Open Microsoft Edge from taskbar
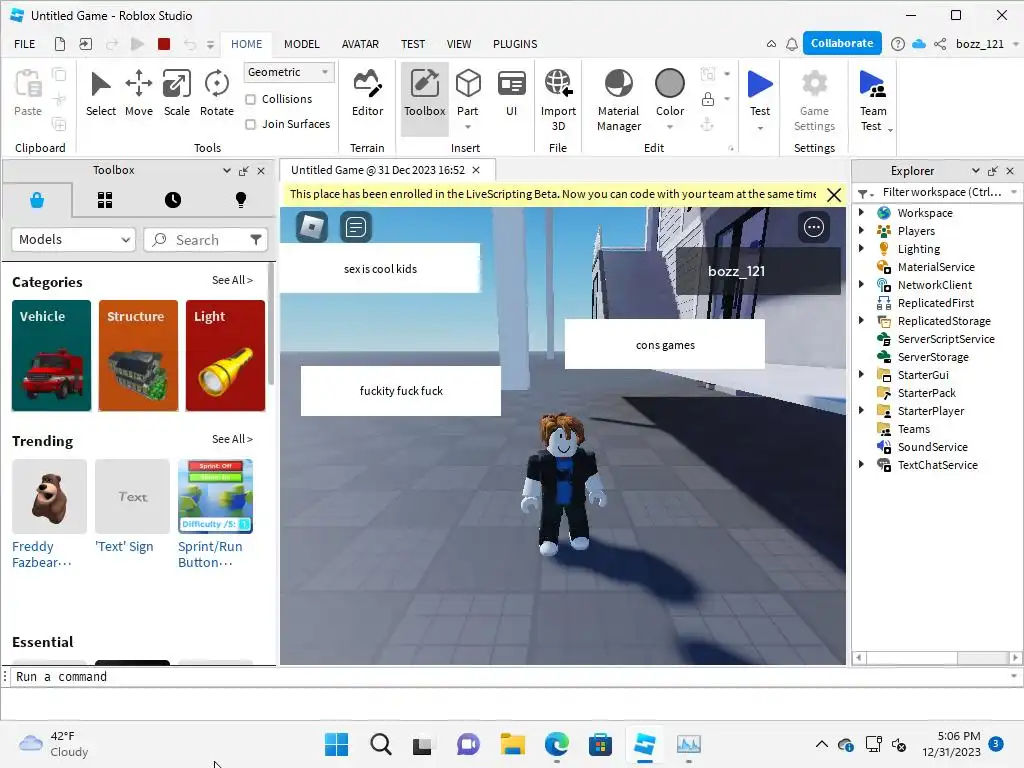Image resolution: width=1024 pixels, height=768 pixels. 556,744
